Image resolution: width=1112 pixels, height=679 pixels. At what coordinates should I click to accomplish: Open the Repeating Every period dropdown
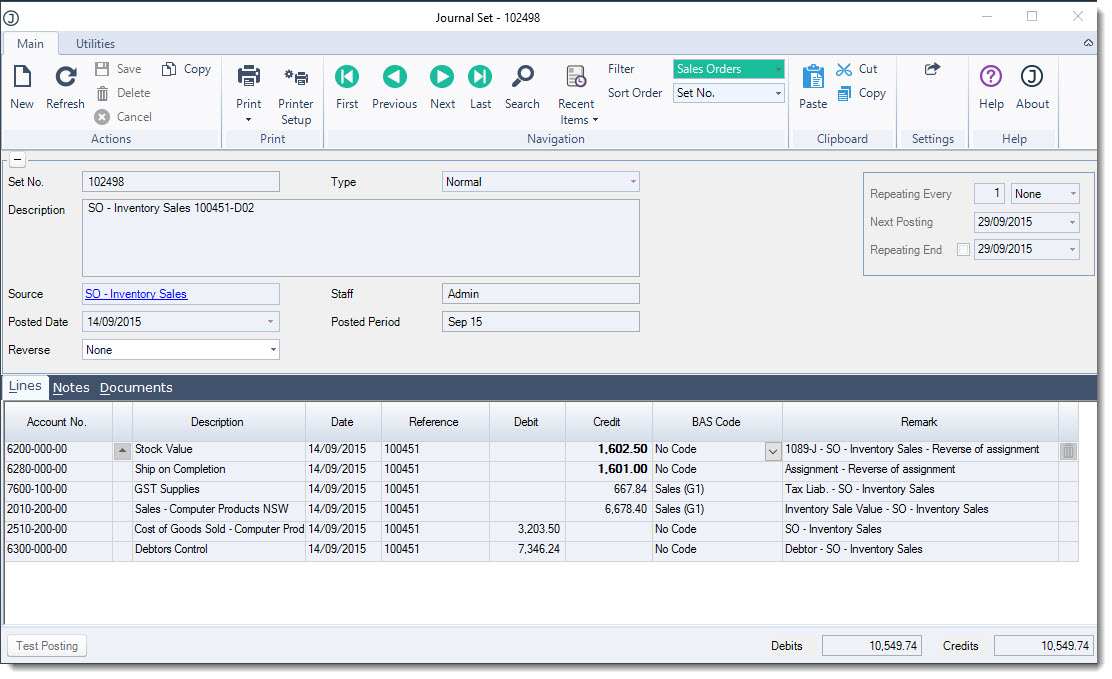[x=1045, y=194]
